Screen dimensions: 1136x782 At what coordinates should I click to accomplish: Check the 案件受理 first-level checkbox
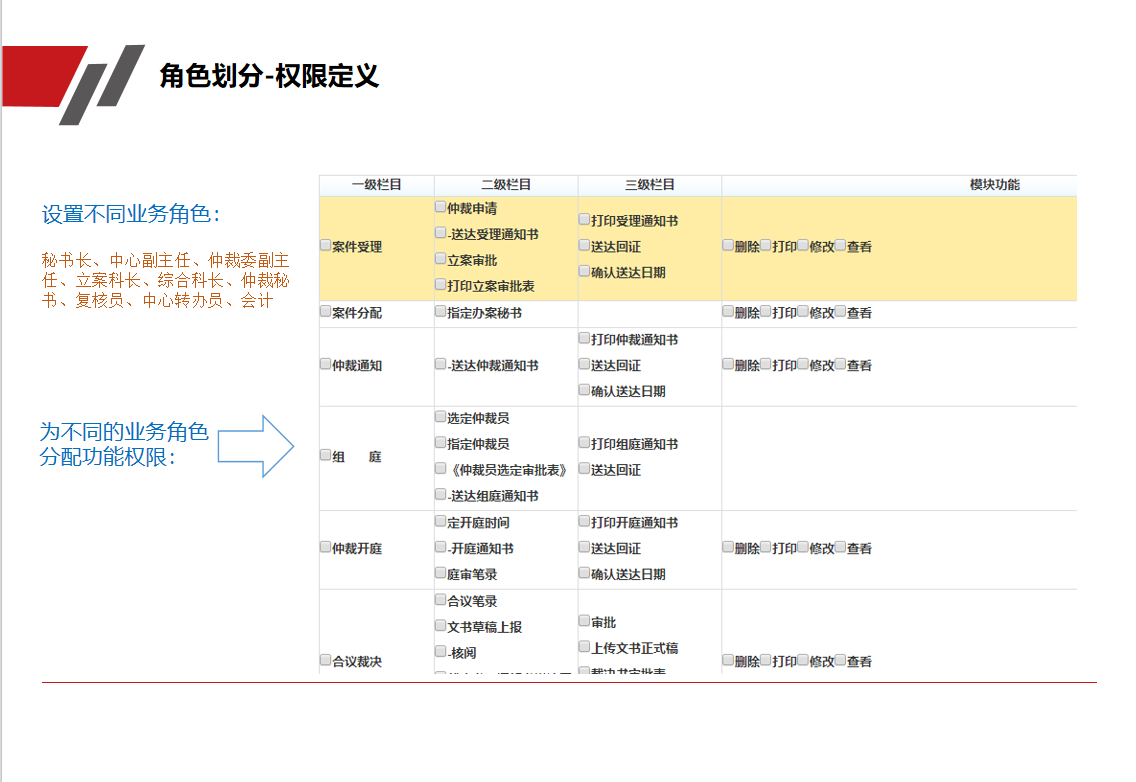pos(325,245)
